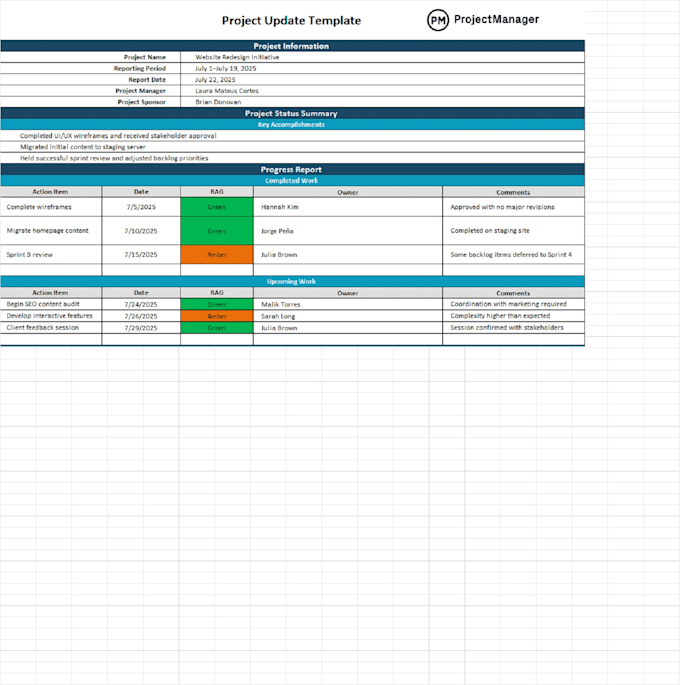Click Completed Work's Date column header

pos(141,192)
